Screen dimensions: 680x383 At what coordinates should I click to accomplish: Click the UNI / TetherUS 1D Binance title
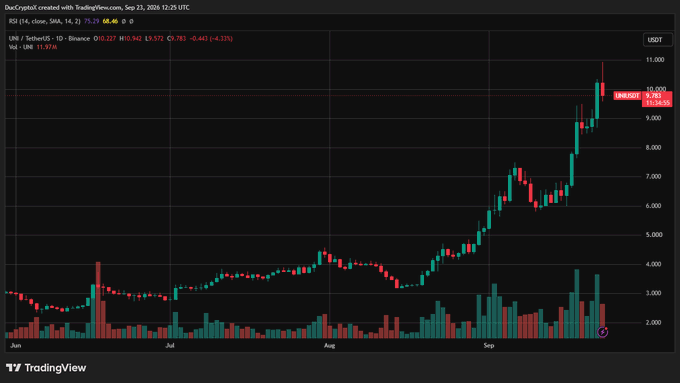point(49,39)
